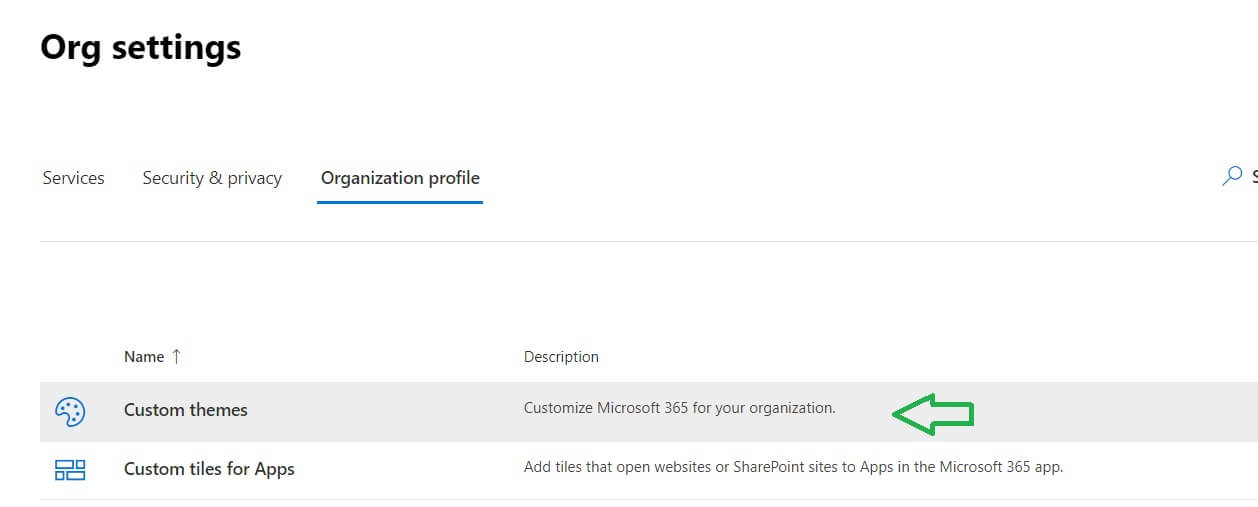Click the blue underline below Organization profile
Viewport: 1258px width, 507px height.
(x=400, y=202)
